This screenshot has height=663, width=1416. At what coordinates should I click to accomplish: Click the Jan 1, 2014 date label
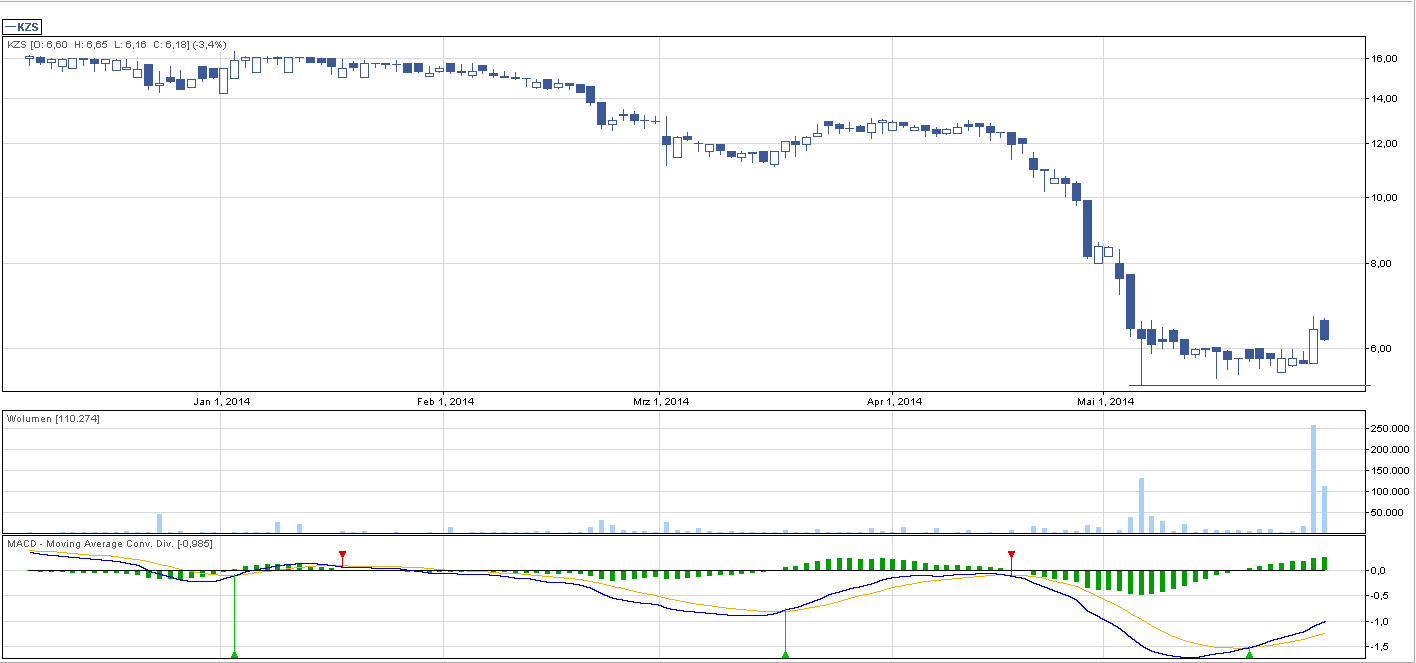pos(221,402)
